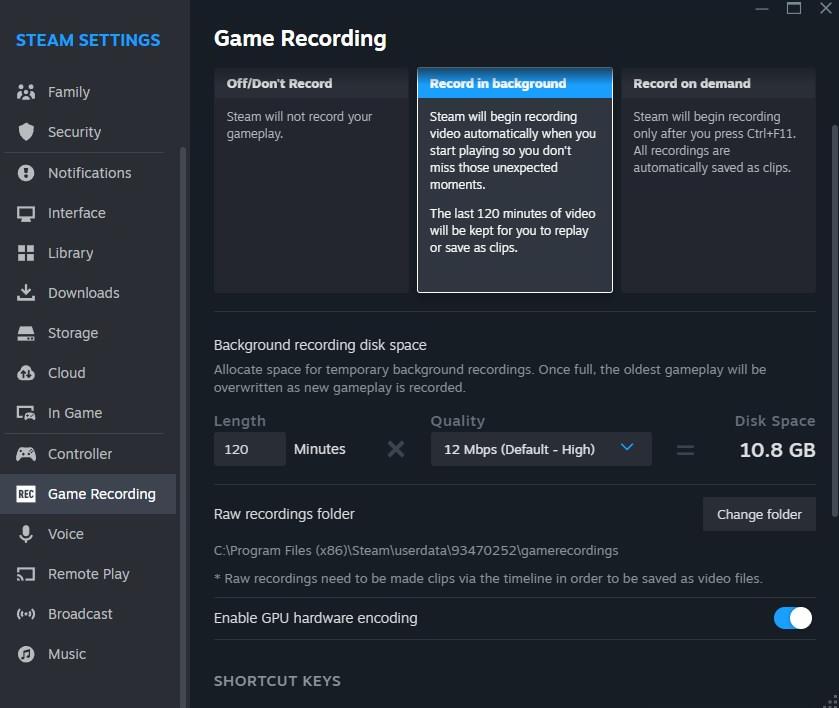Click the 10.8 GB disk space value
Image resolution: width=839 pixels, height=708 pixels.
tap(777, 450)
